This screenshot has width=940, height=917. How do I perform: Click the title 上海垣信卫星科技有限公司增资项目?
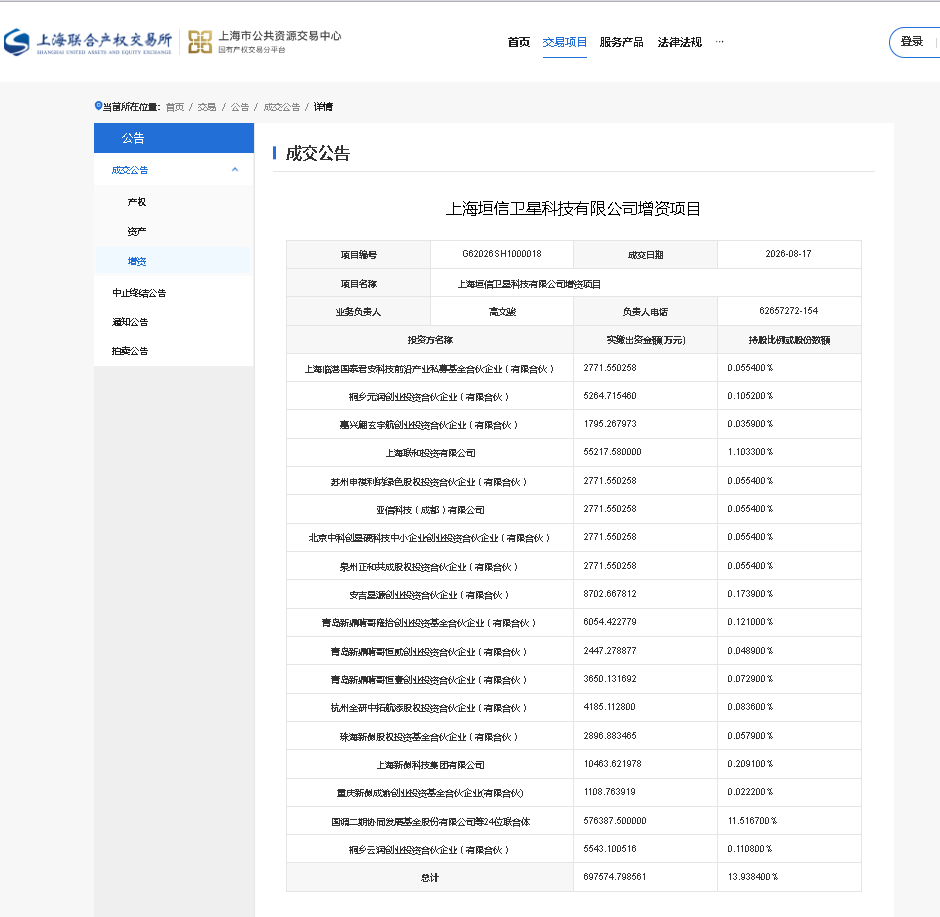[573, 209]
